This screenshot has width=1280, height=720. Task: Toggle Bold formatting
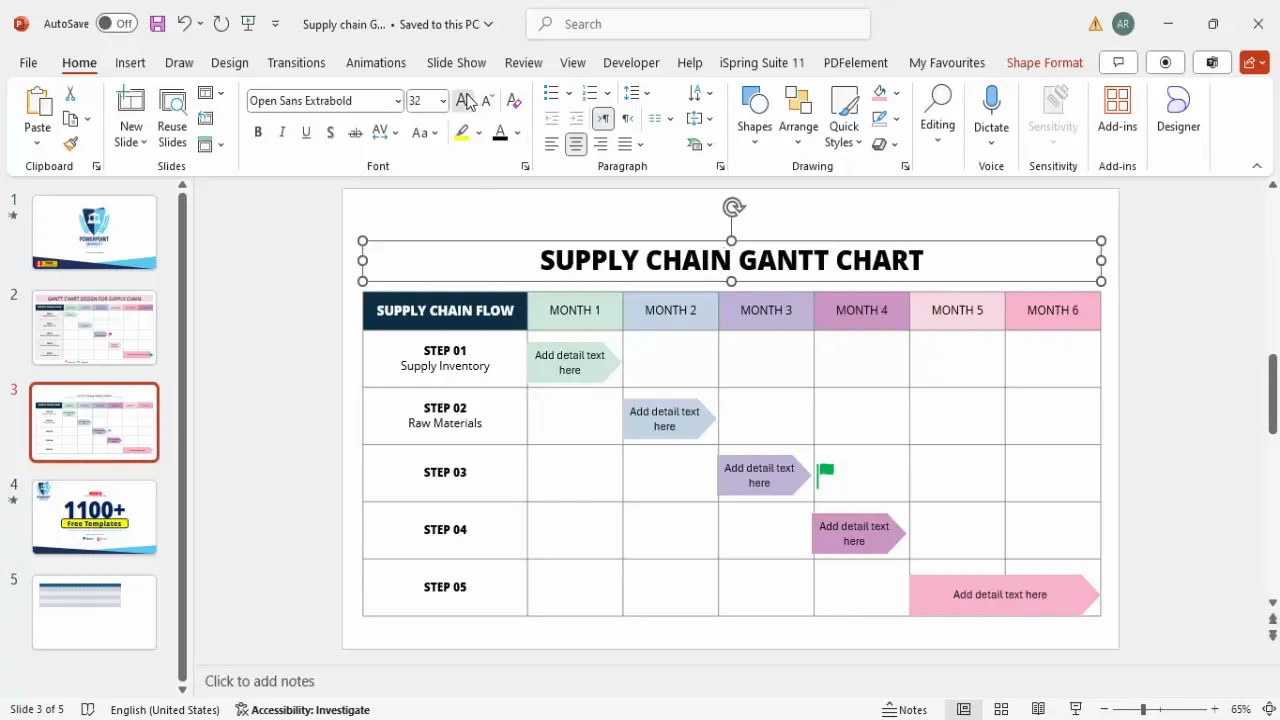click(x=258, y=132)
